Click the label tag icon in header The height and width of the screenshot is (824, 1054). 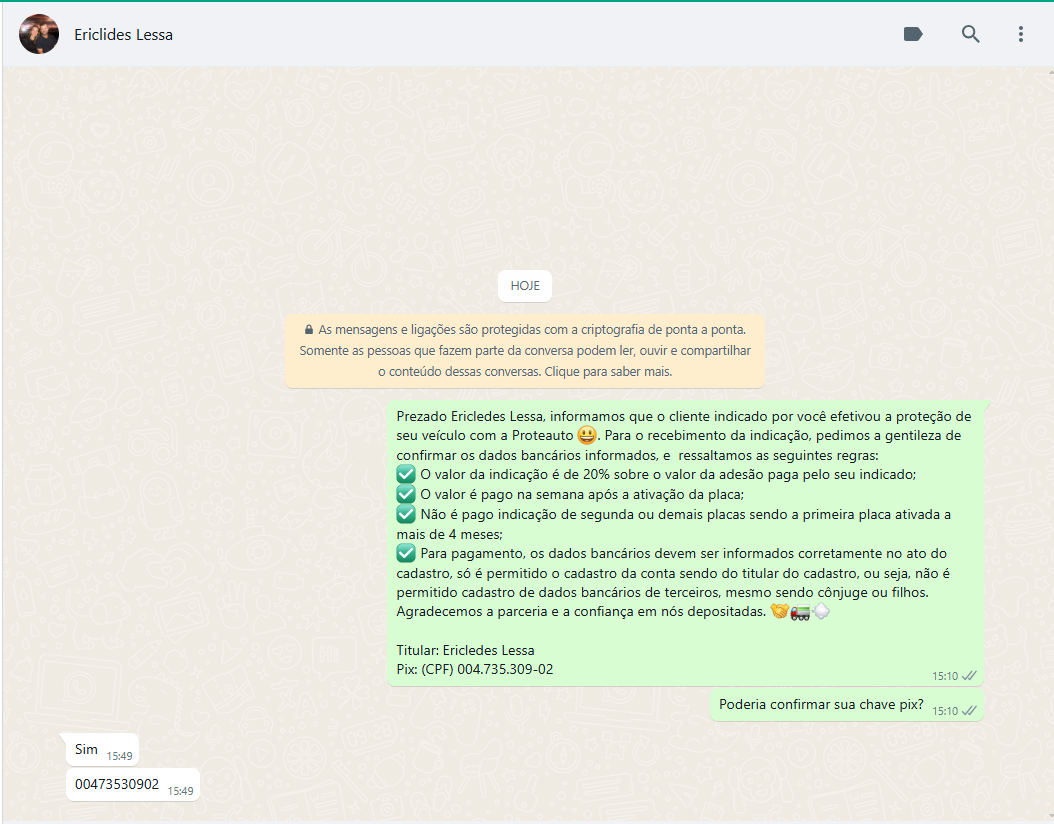click(x=912, y=34)
